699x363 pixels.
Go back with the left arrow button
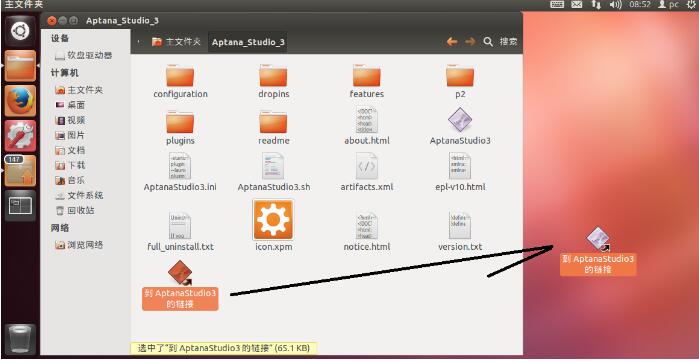click(x=452, y=42)
